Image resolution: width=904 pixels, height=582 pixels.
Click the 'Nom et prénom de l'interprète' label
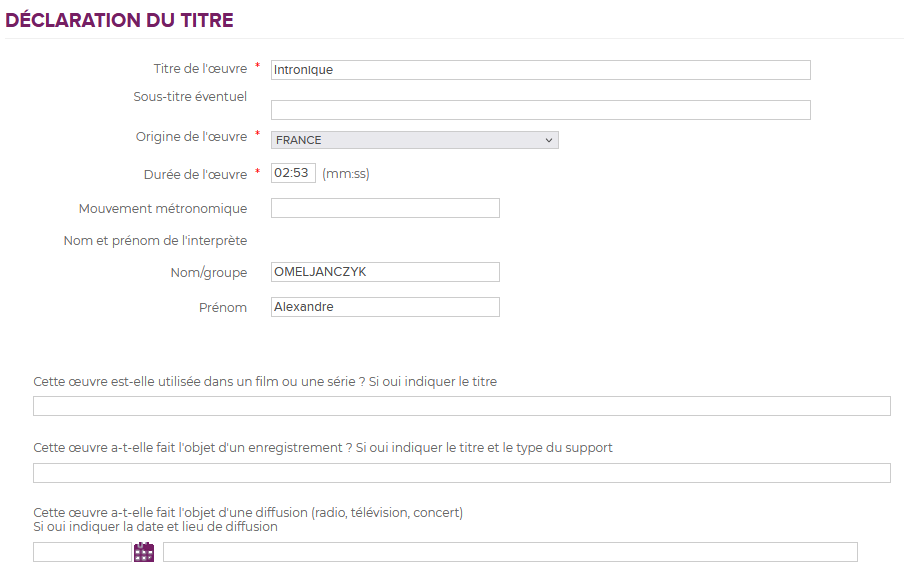click(155, 241)
